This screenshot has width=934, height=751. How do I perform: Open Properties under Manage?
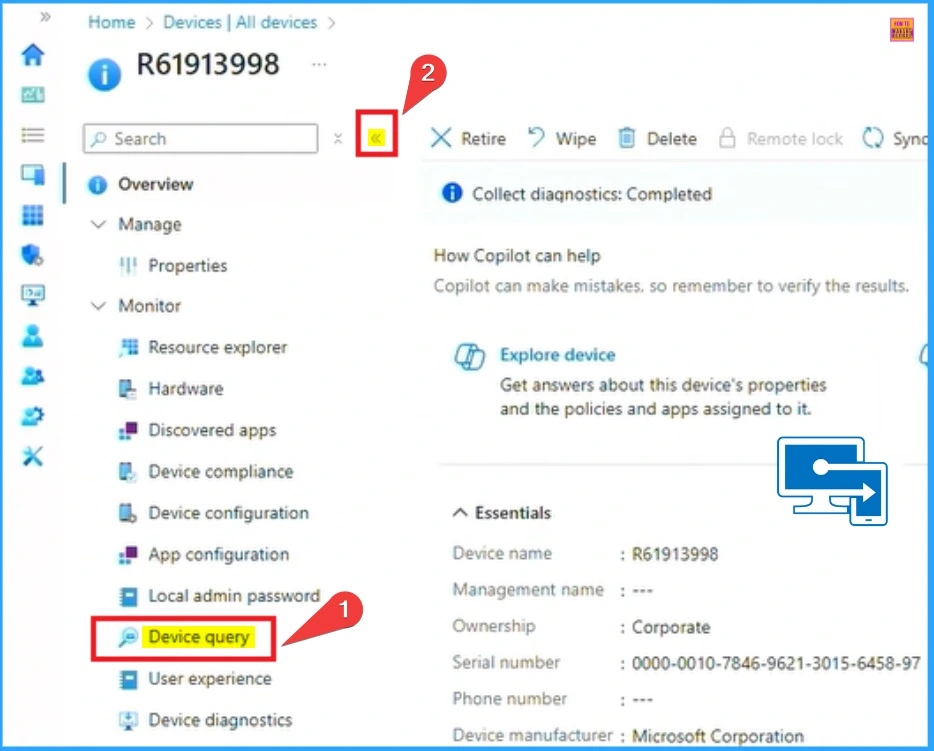188,266
